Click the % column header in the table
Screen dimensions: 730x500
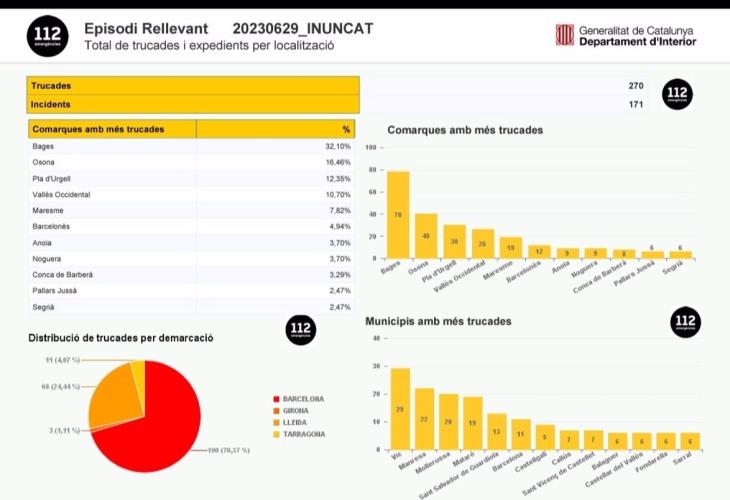(x=277, y=129)
